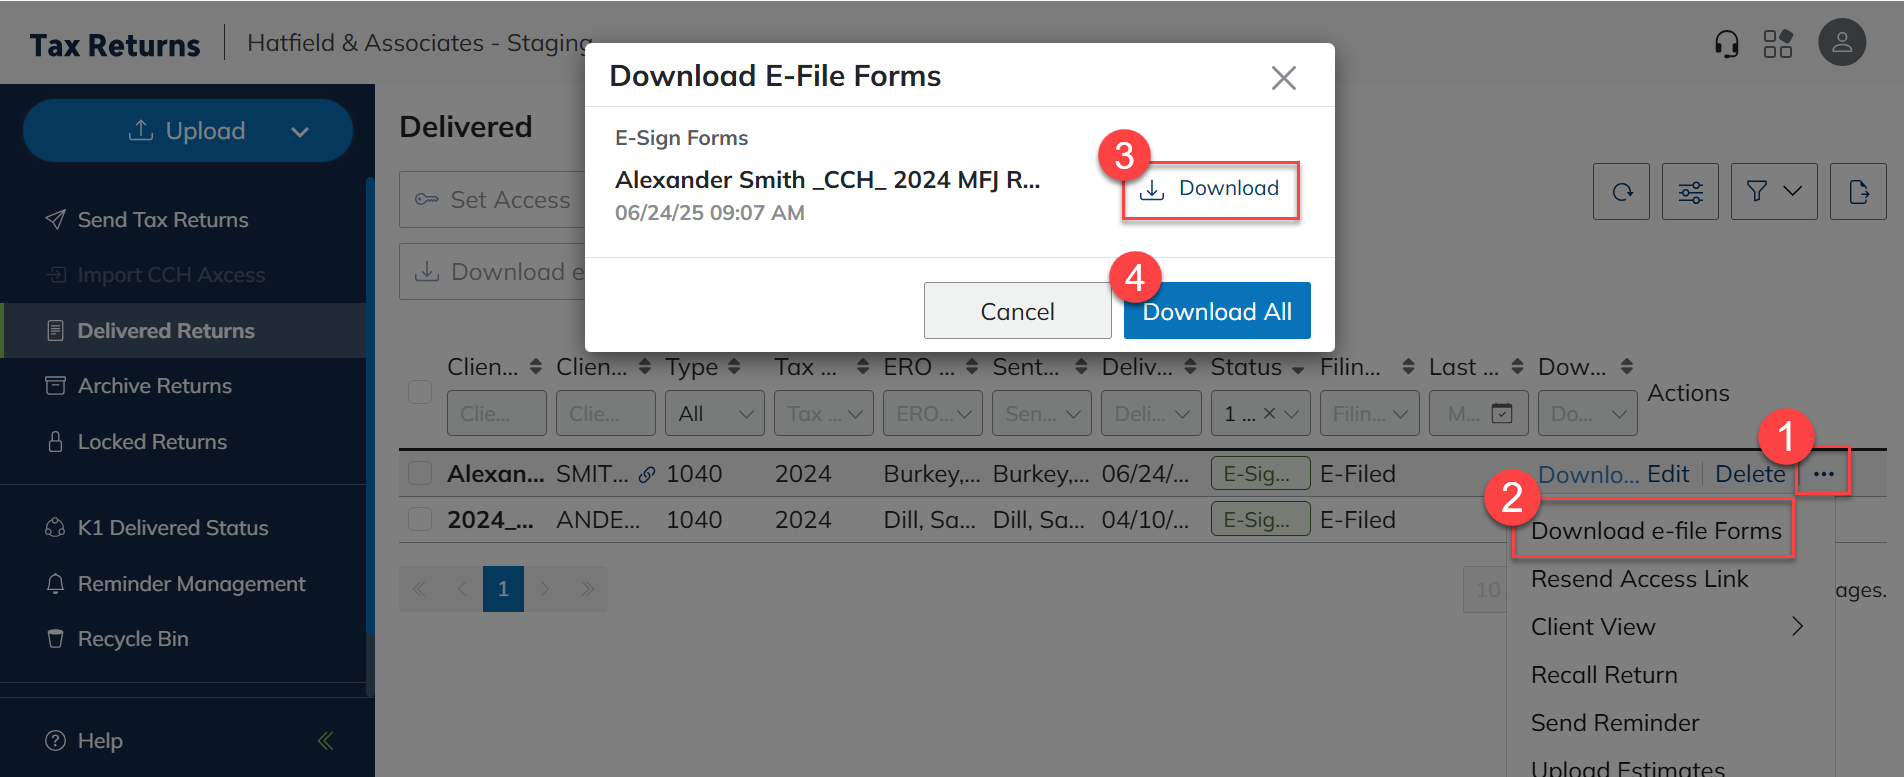The width and height of the screenshot is (1904, 777).
Task: Close the Download E-File Forms dialog
Action: 1283,78
